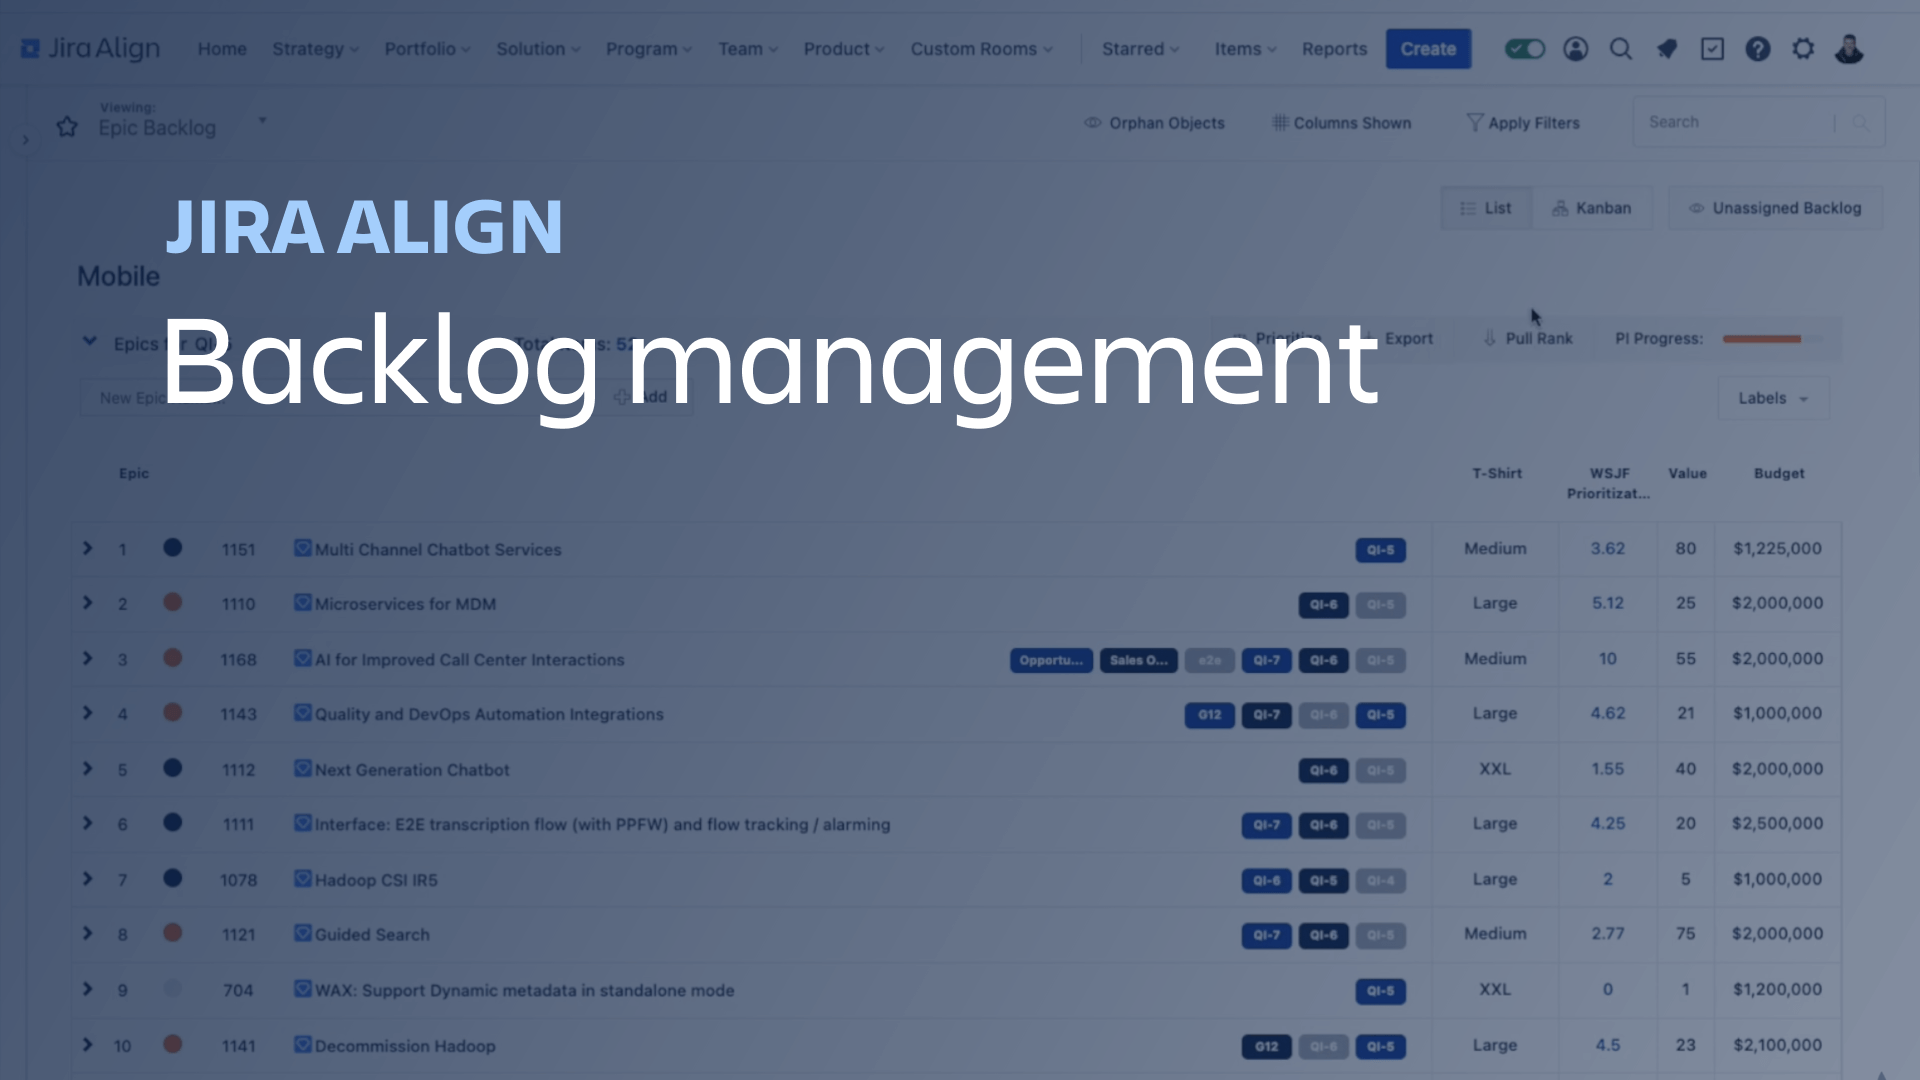Open the Strategy menu
Image resolution: width=1920 pixels, height=1080 pixels.
click(314, 49)
